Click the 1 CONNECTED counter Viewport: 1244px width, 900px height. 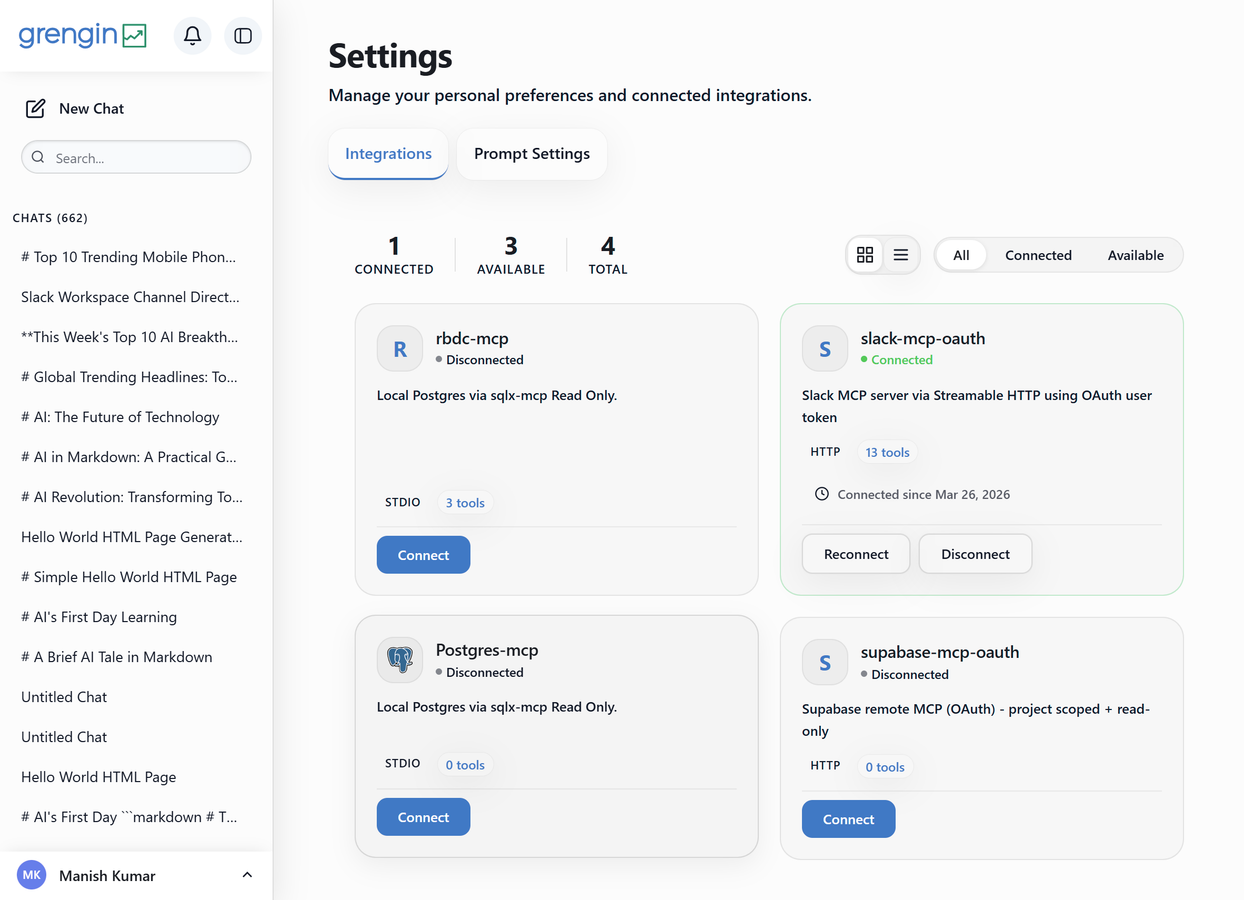[x=394, y=255]
